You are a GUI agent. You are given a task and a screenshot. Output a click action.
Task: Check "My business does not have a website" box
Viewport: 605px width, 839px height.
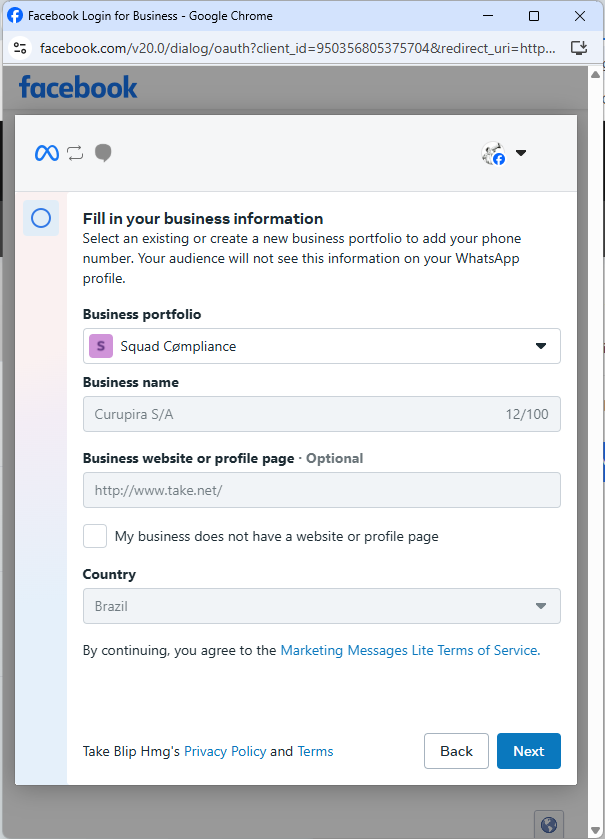click(95, 536)
